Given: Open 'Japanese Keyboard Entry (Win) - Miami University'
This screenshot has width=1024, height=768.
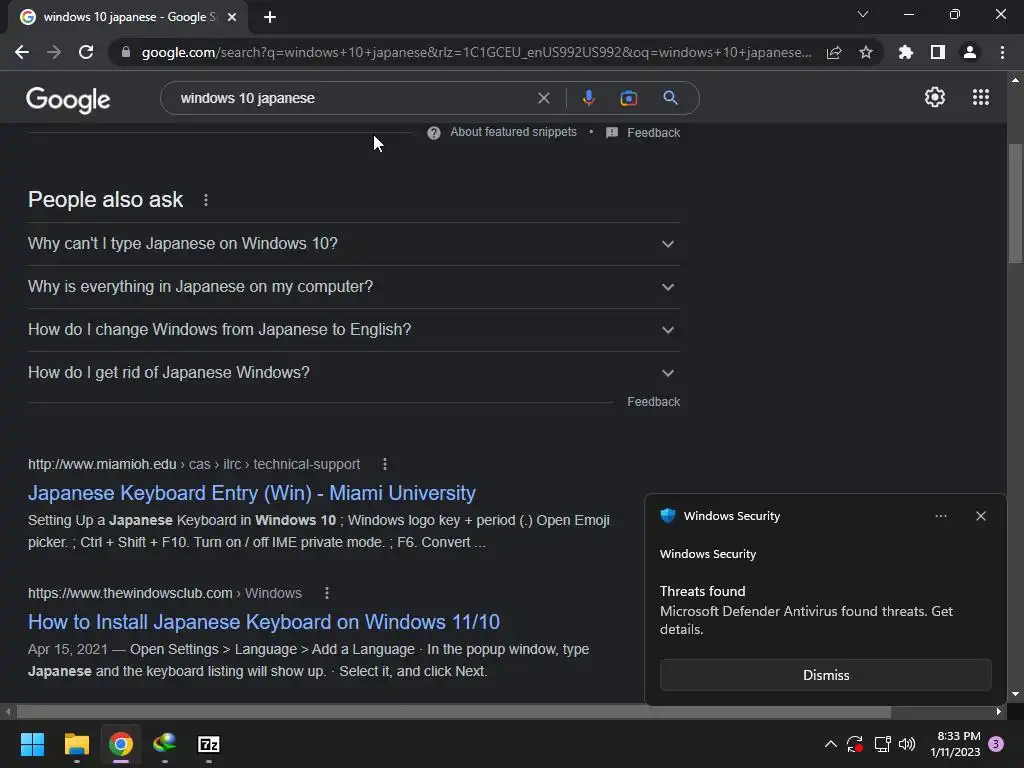Looking at the screenshot, I should (251, 493).
